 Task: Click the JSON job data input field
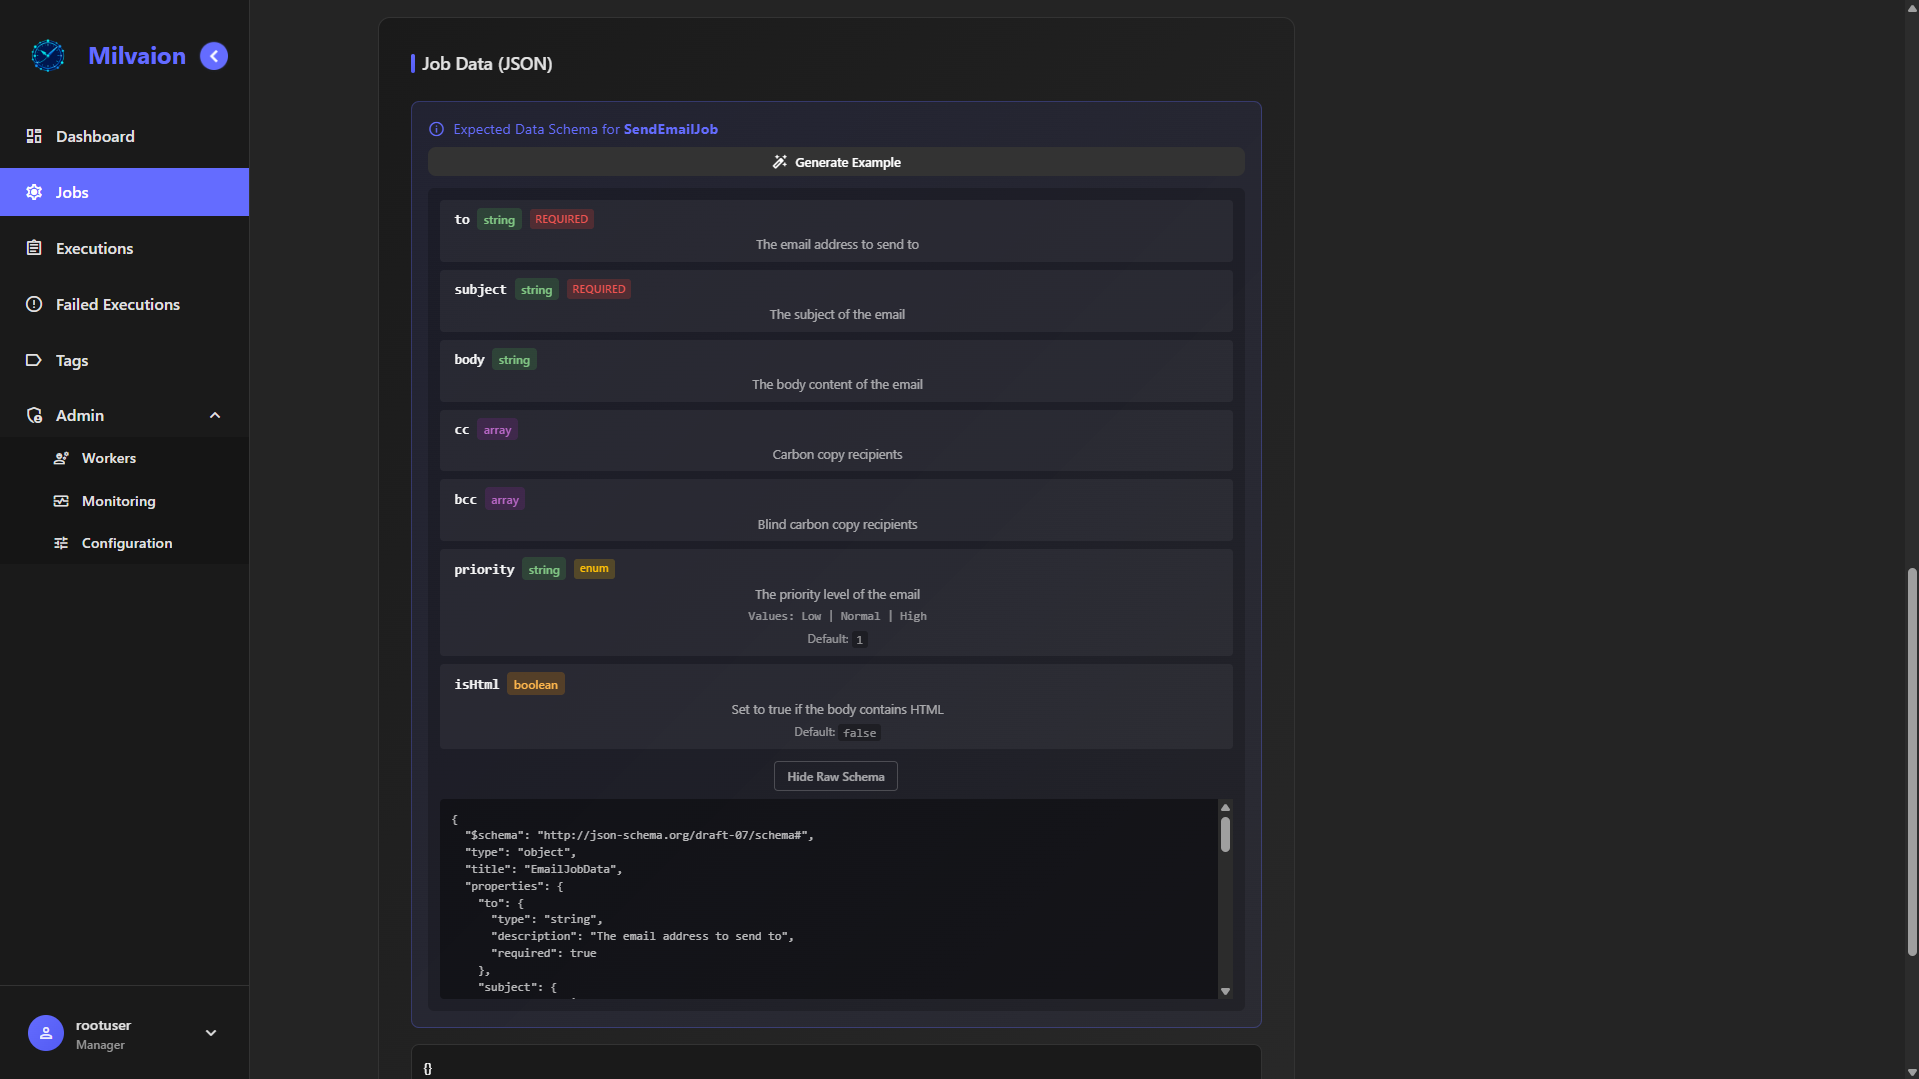click(x=836, y=1066)
